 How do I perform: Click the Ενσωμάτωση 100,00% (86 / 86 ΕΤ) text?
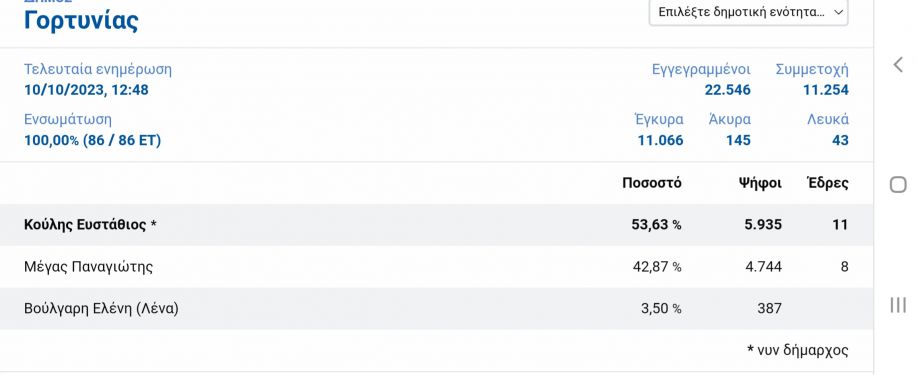93,140
